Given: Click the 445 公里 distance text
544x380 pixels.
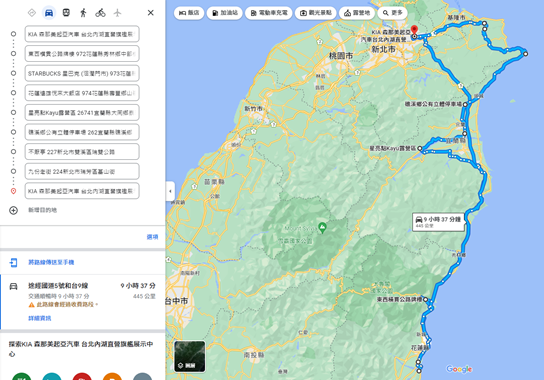Looking at the screenshot, I should [x=144, y=296].
